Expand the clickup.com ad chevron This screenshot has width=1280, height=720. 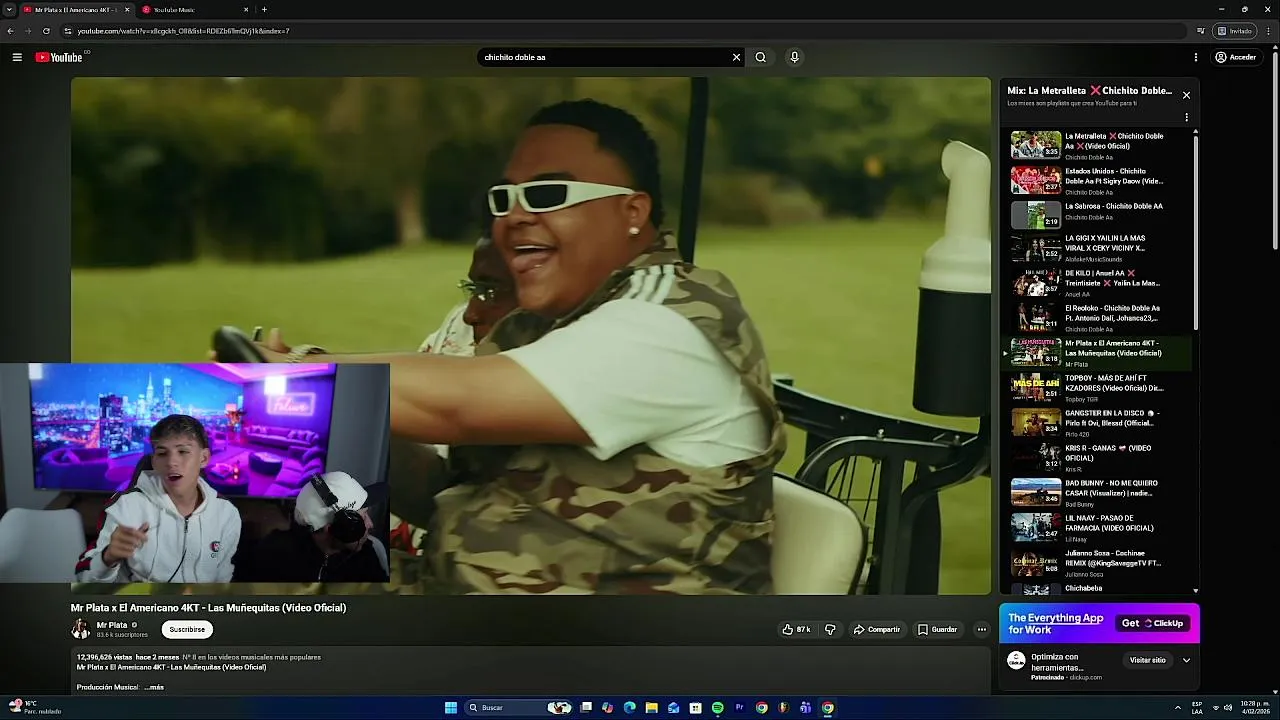point(1186,660)
